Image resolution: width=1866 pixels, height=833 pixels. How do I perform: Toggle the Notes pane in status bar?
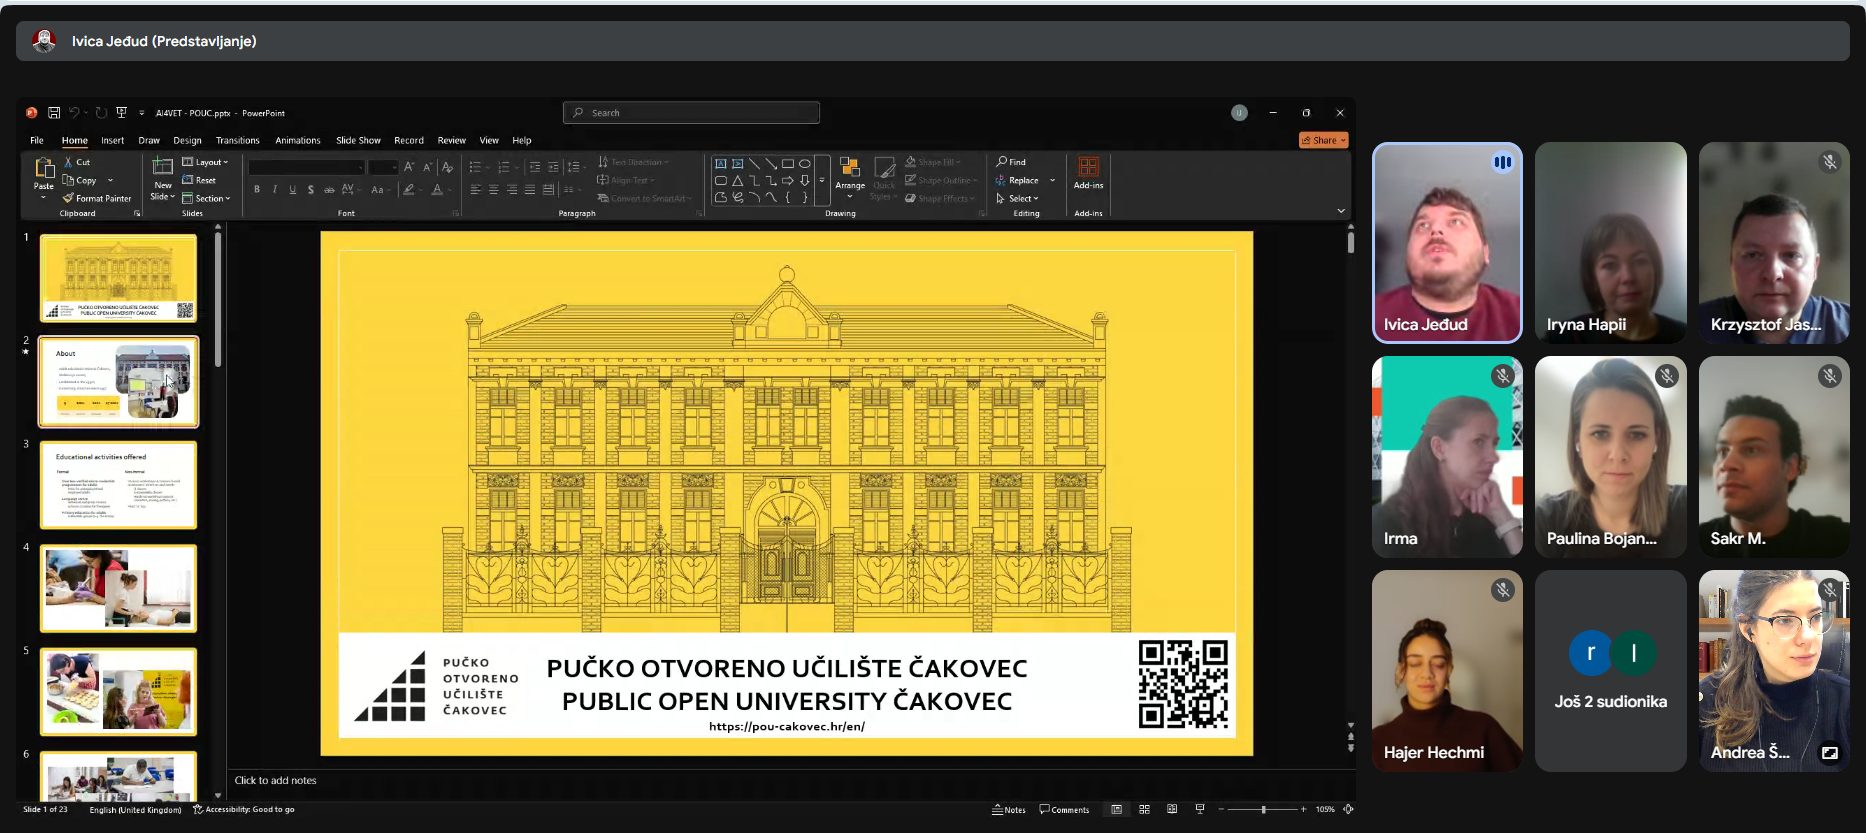(1008, 809)
